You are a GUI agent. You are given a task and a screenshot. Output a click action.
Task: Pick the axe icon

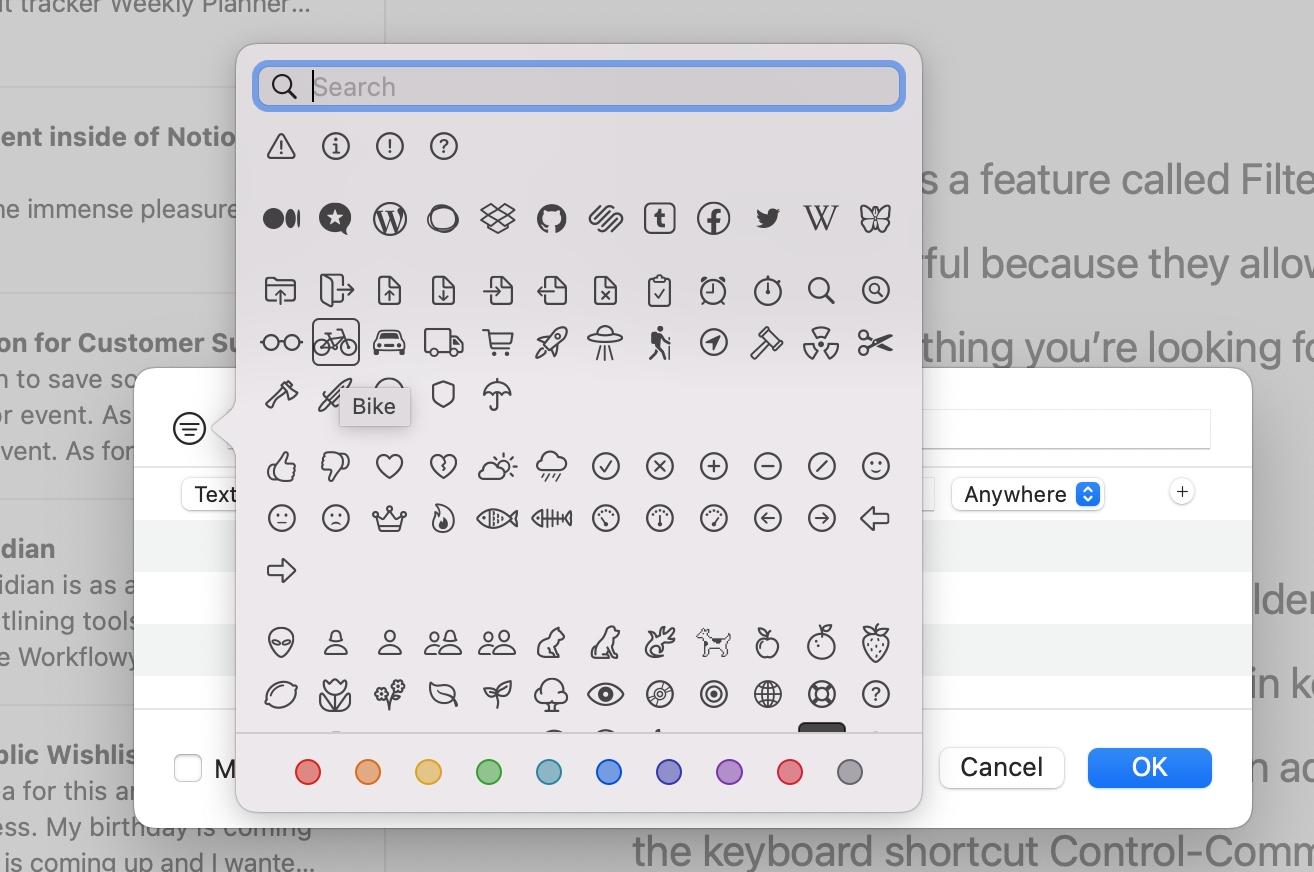[282, 394]
